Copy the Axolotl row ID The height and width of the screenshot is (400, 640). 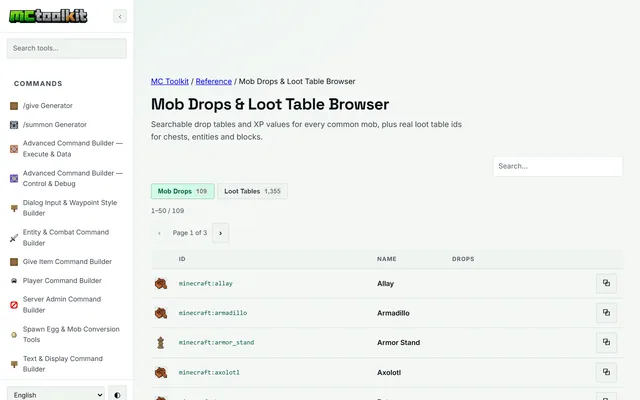606,372
